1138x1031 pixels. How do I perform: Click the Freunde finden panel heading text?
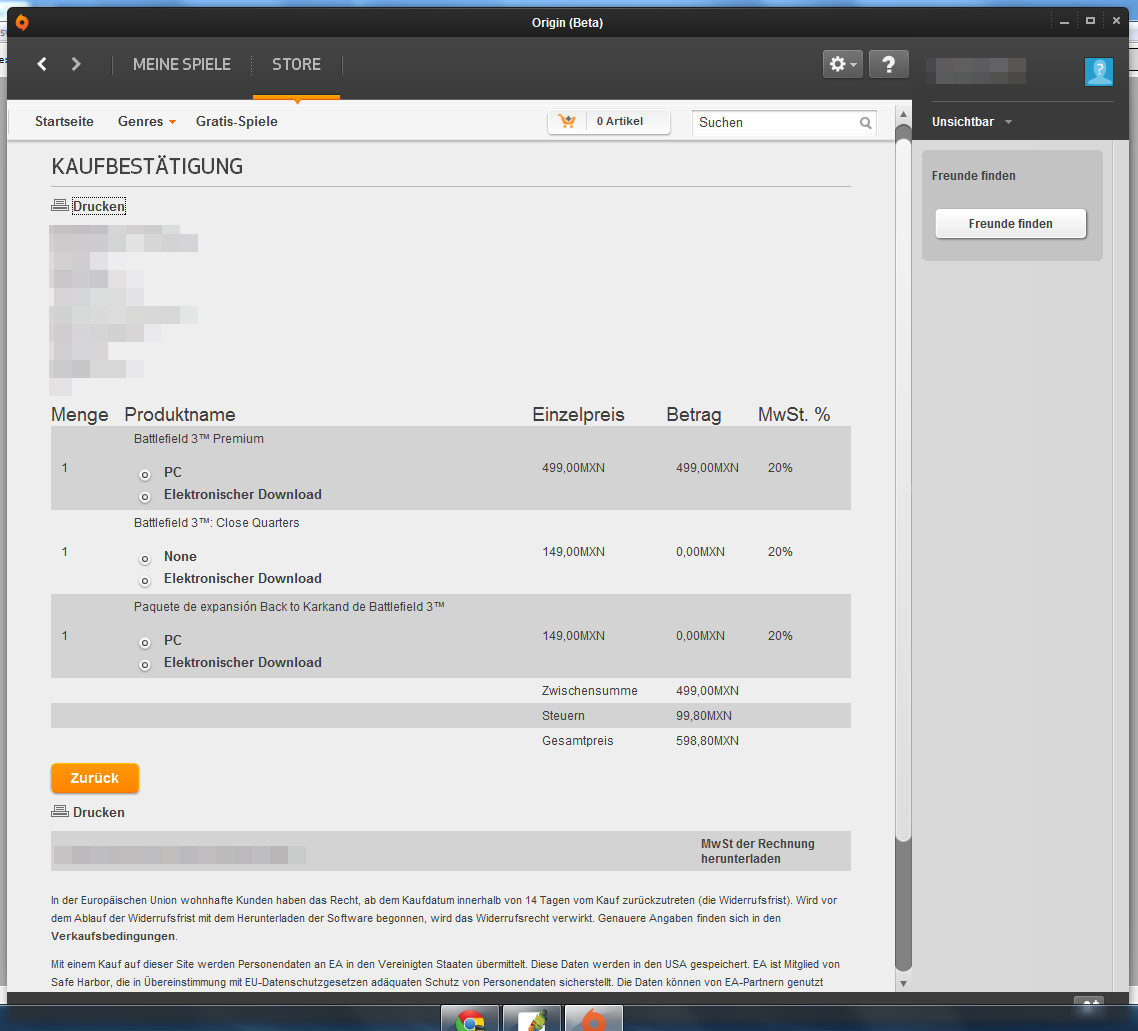(x=973, y=176)
